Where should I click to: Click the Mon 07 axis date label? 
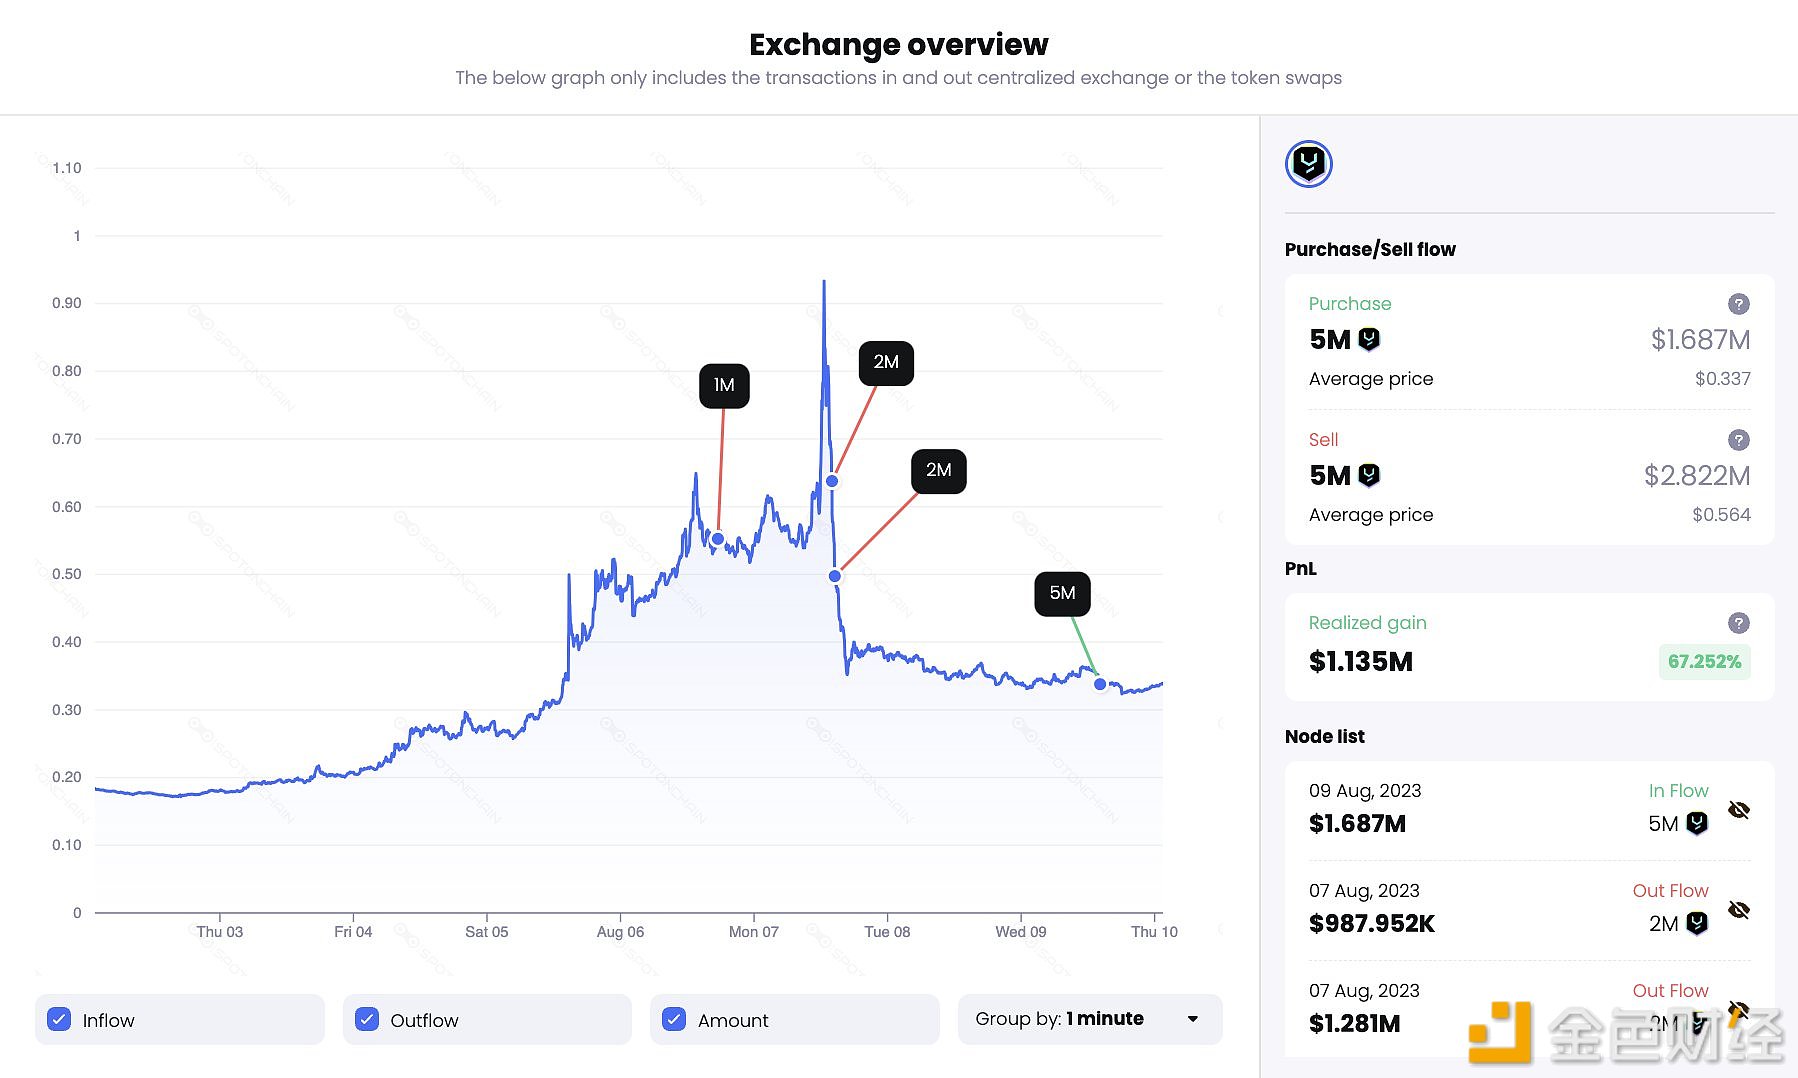click(753, 932)
